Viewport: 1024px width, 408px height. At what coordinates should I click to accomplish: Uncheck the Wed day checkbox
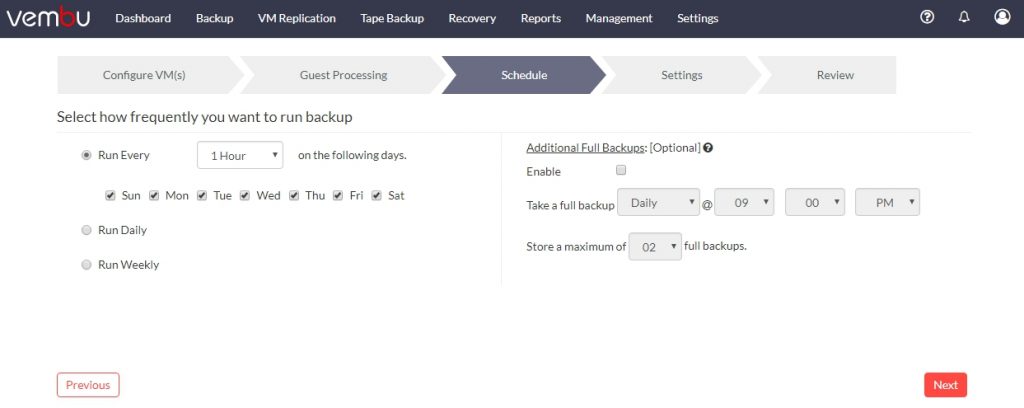coord(245,195)
